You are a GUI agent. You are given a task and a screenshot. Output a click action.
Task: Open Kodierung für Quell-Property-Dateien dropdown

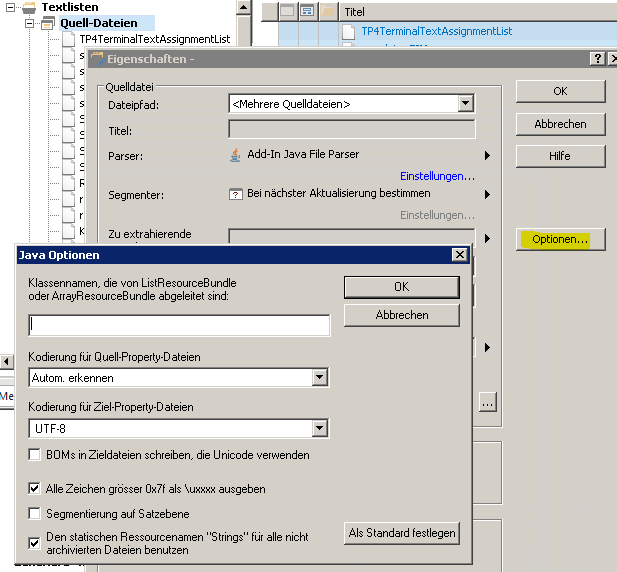pos(319,378)
